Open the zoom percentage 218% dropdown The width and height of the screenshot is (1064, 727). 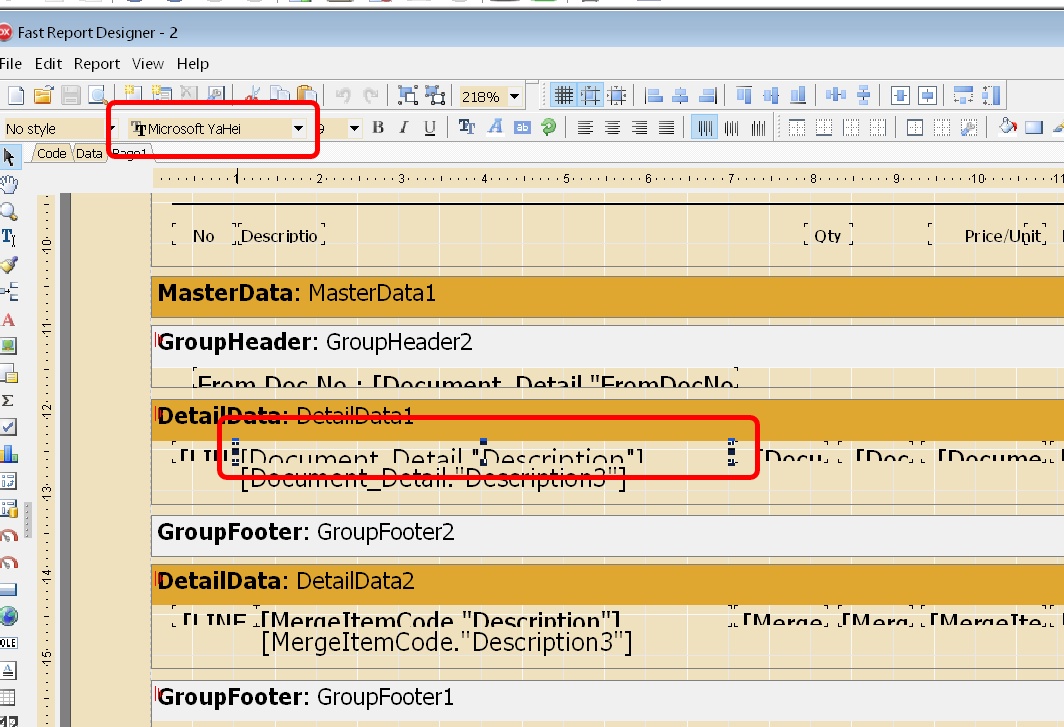click(x=512, y=97)
